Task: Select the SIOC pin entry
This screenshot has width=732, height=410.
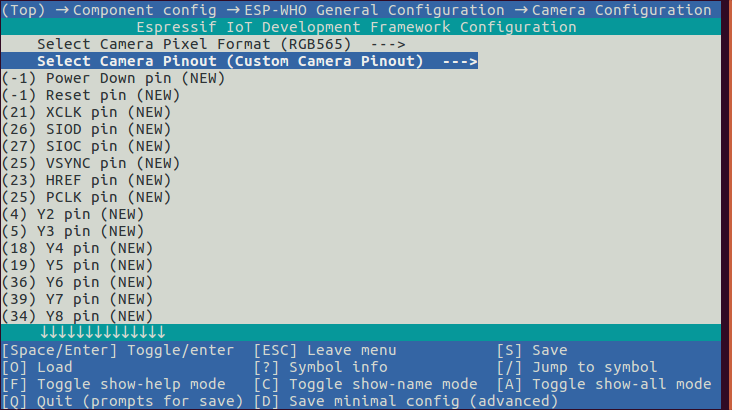Action: click(x=88, y=146)
